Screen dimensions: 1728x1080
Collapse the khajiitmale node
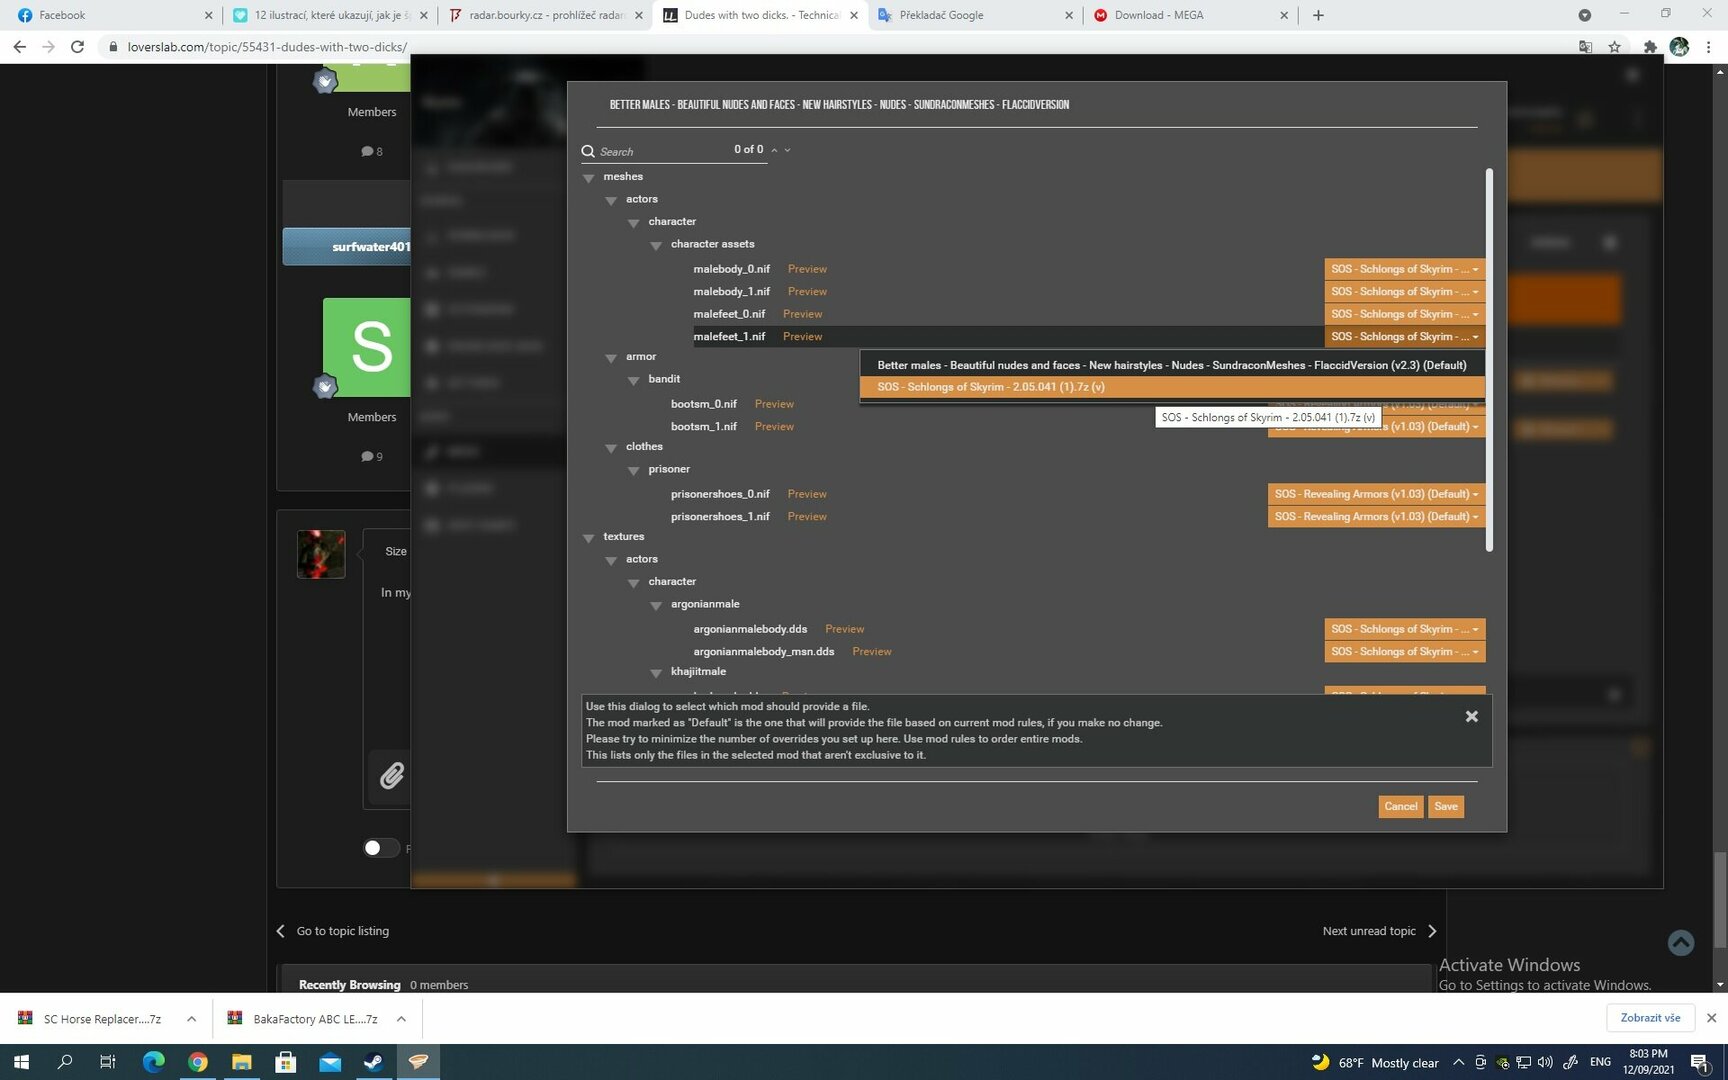coord(656,672)
